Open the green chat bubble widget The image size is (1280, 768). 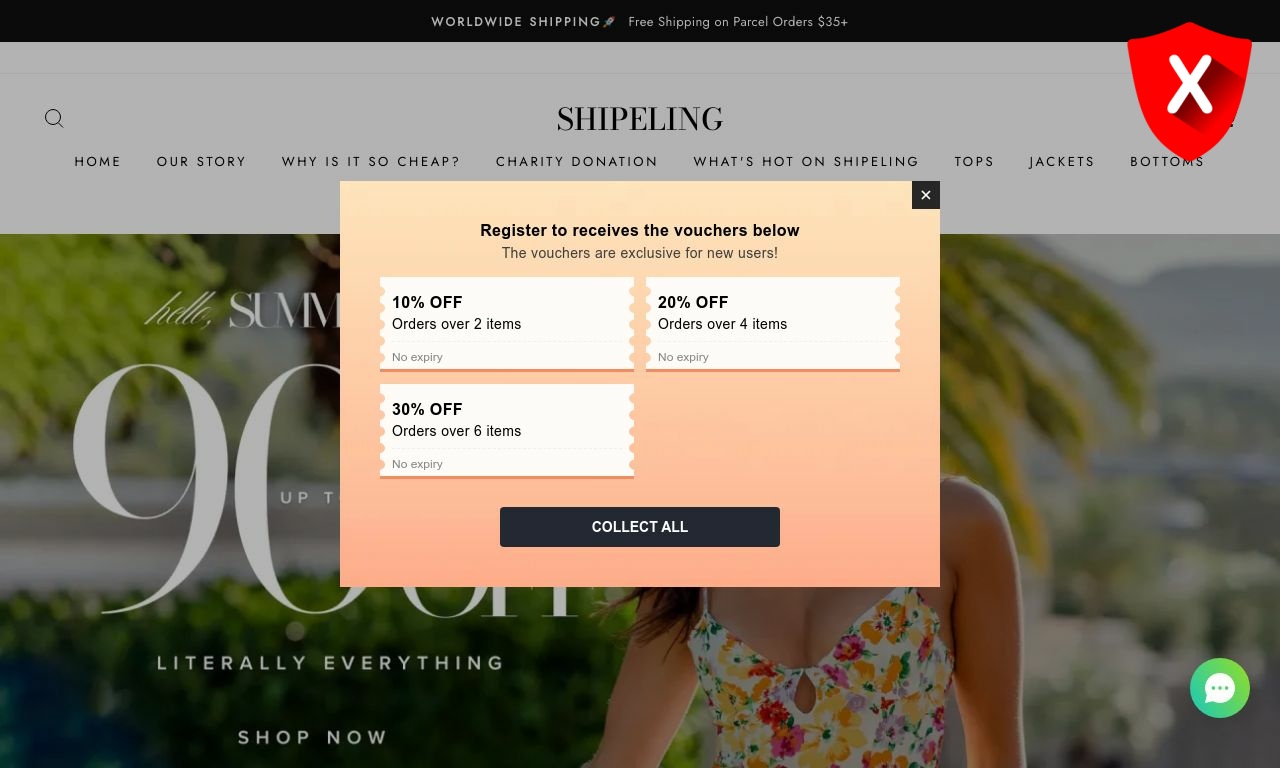click(1220, 688)
